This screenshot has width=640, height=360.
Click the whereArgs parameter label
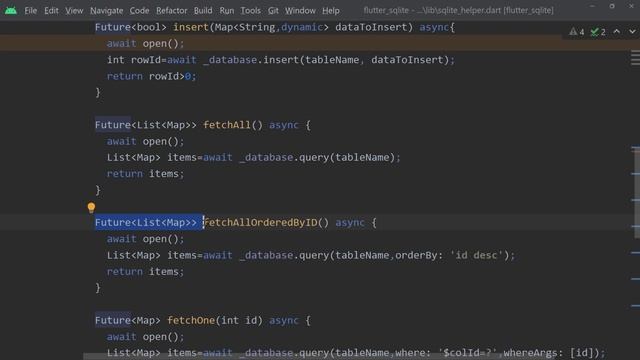534,353
